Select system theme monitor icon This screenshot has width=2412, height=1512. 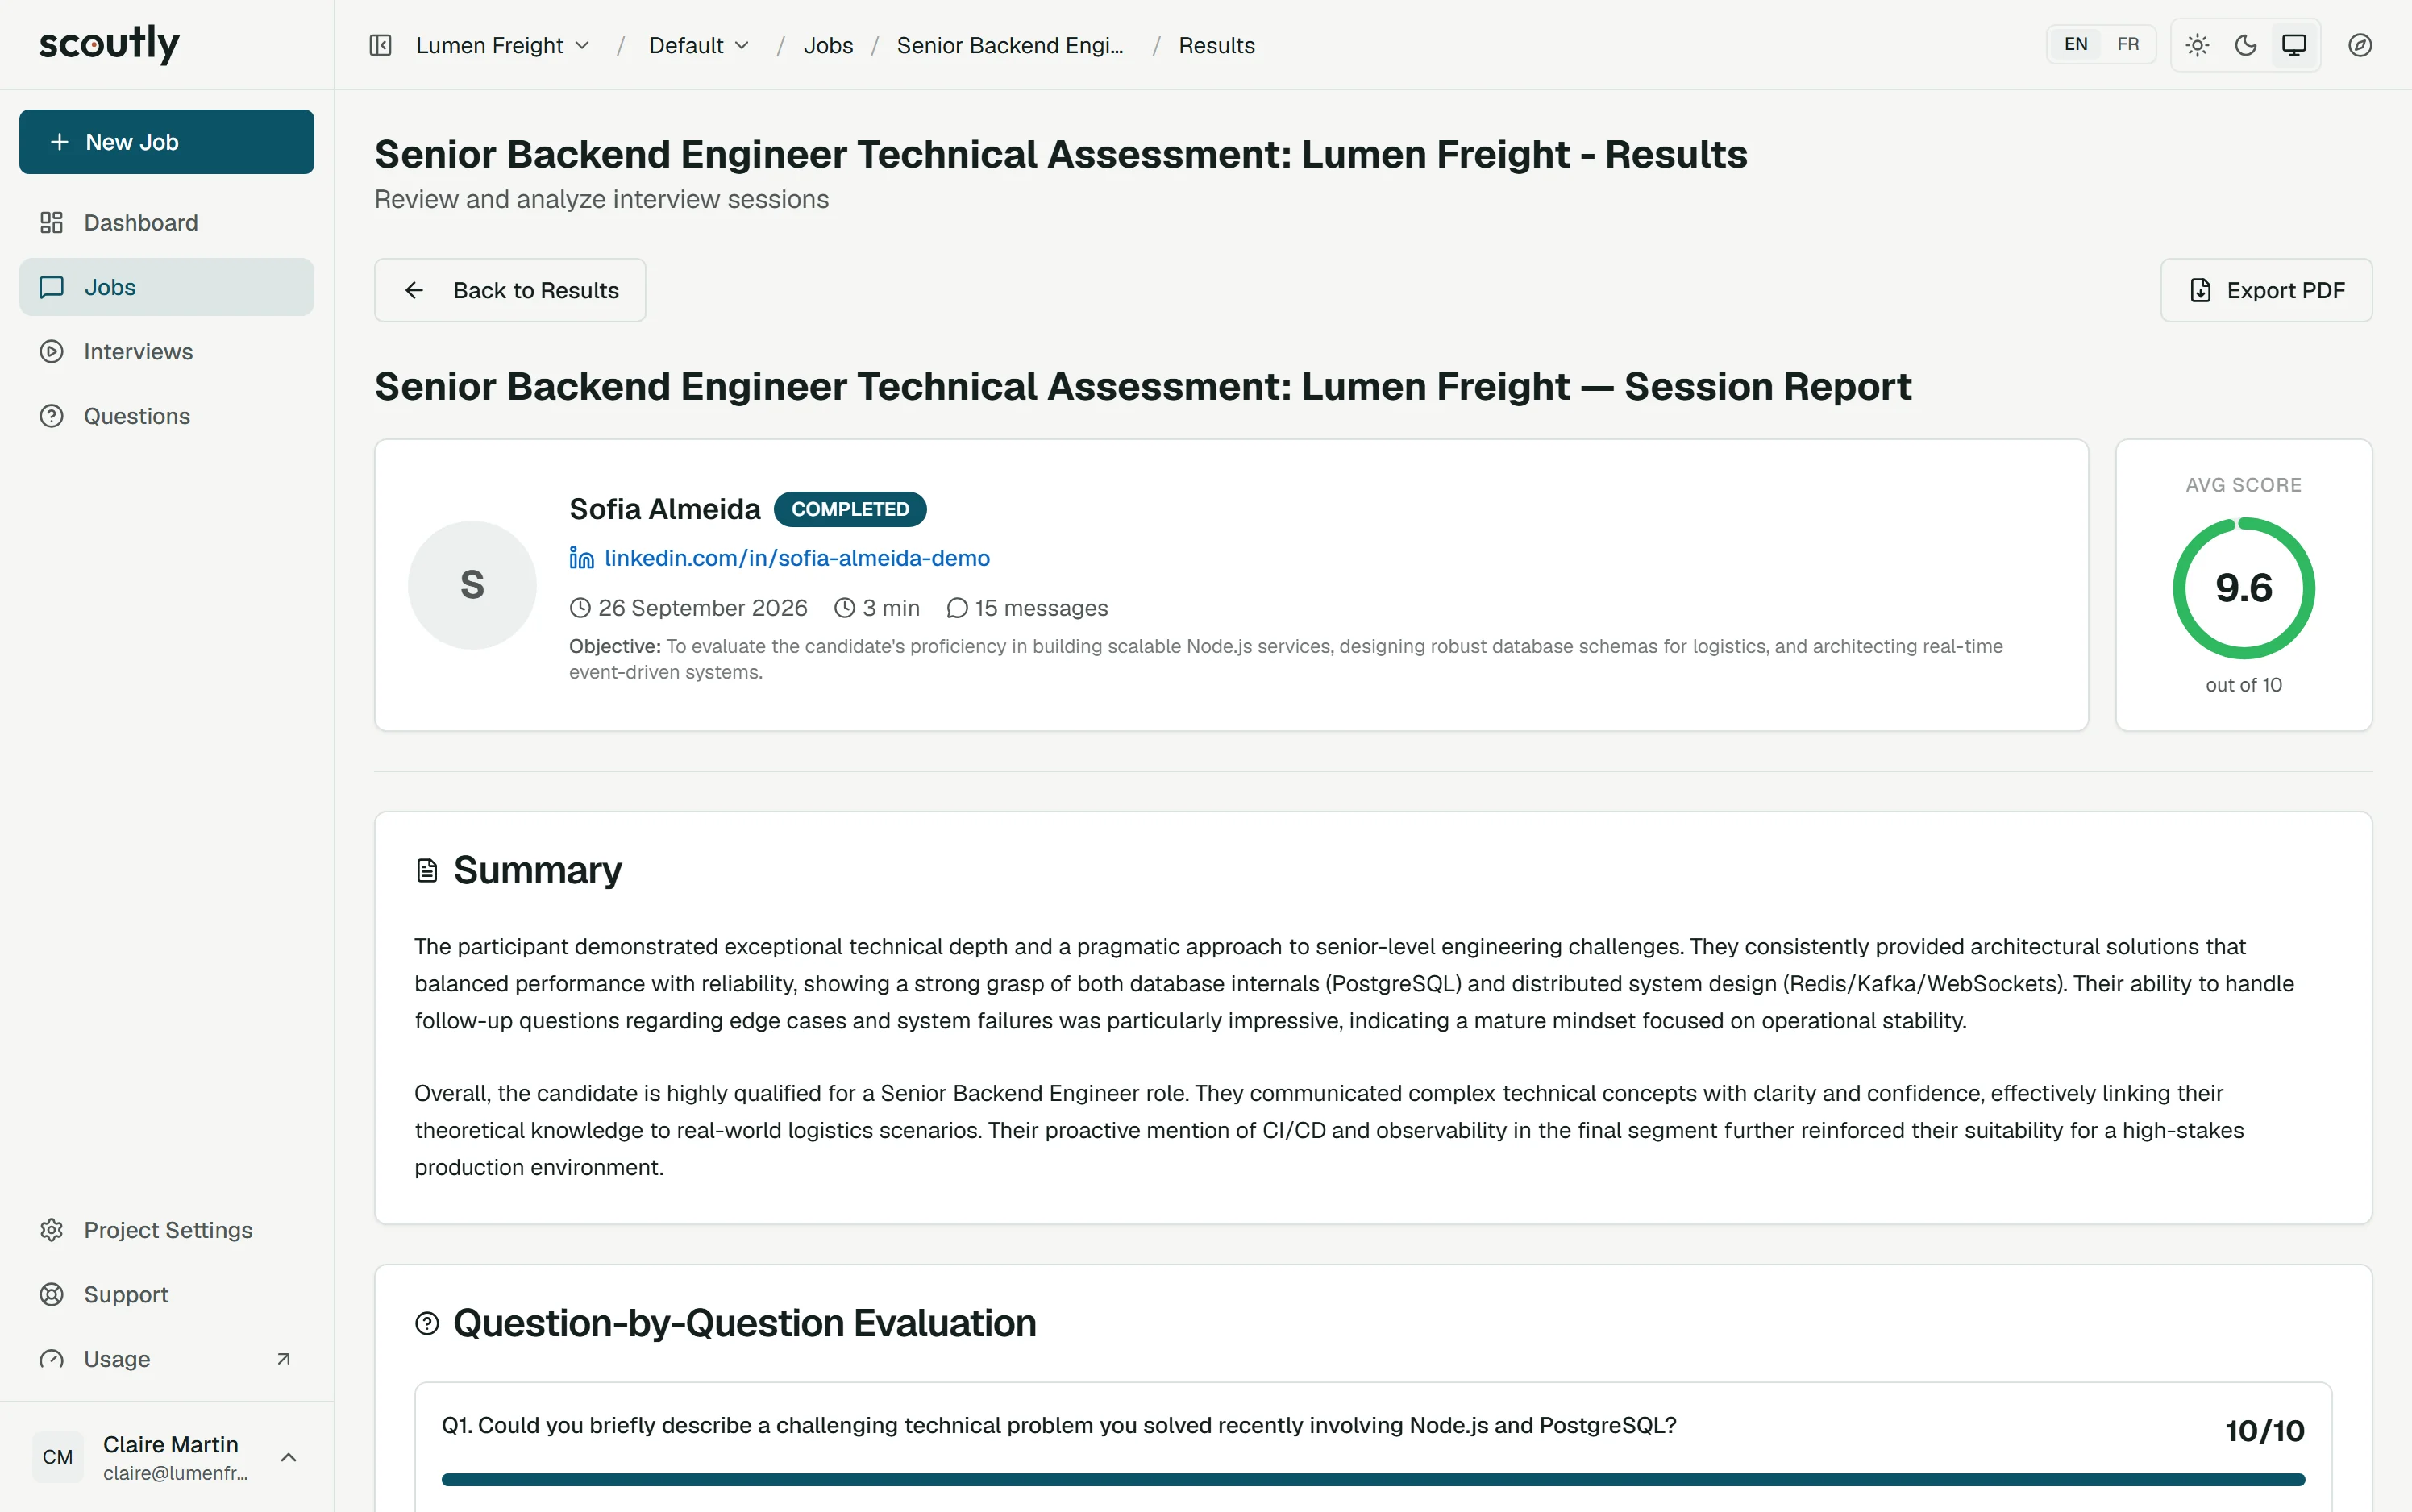[x=2294, y=45]
